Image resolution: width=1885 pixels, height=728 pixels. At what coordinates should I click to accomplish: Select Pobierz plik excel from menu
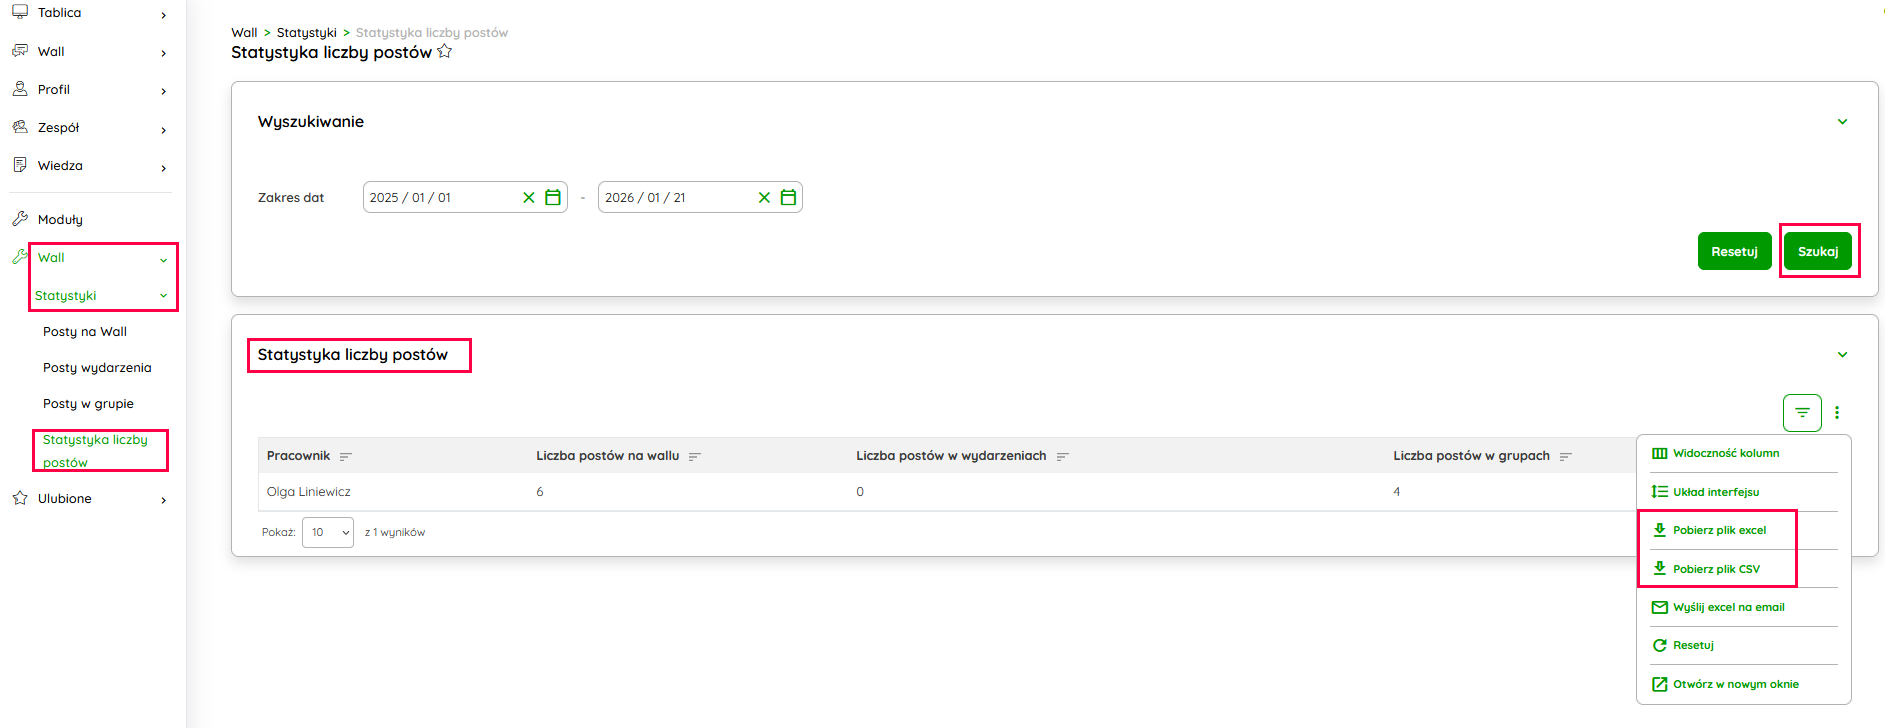pos(1719,530)
